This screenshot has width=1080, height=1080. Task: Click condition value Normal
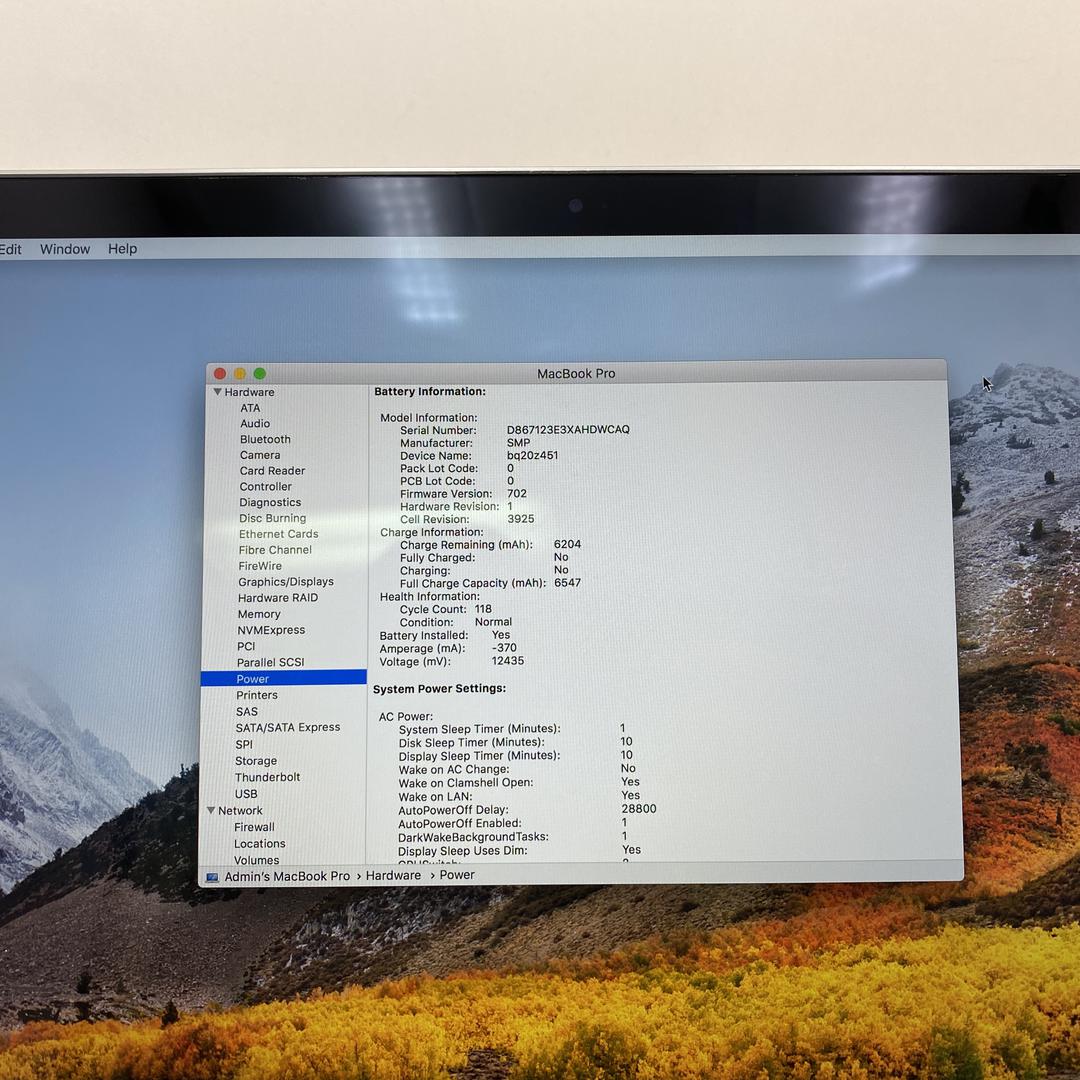[493, 622]
